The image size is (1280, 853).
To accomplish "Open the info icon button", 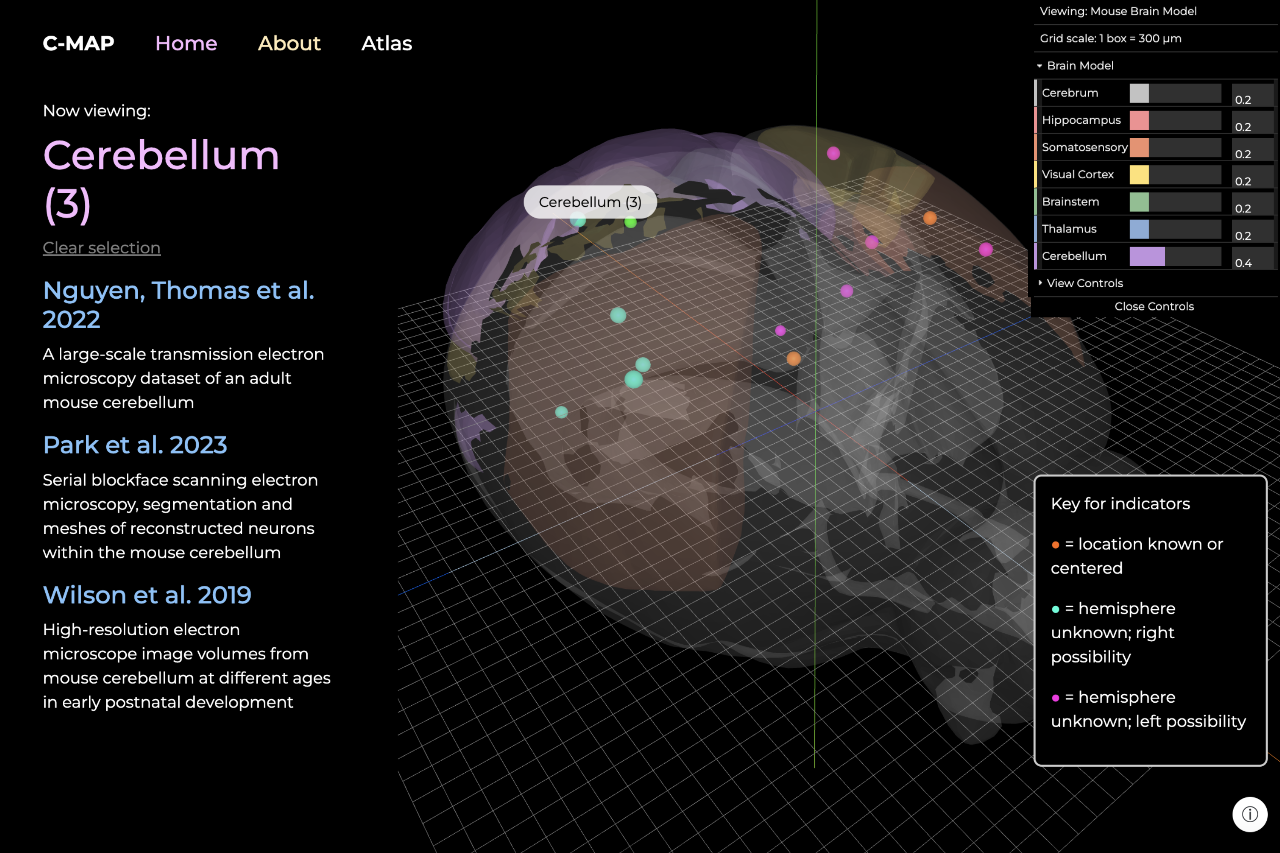I will click(1250, 814).
